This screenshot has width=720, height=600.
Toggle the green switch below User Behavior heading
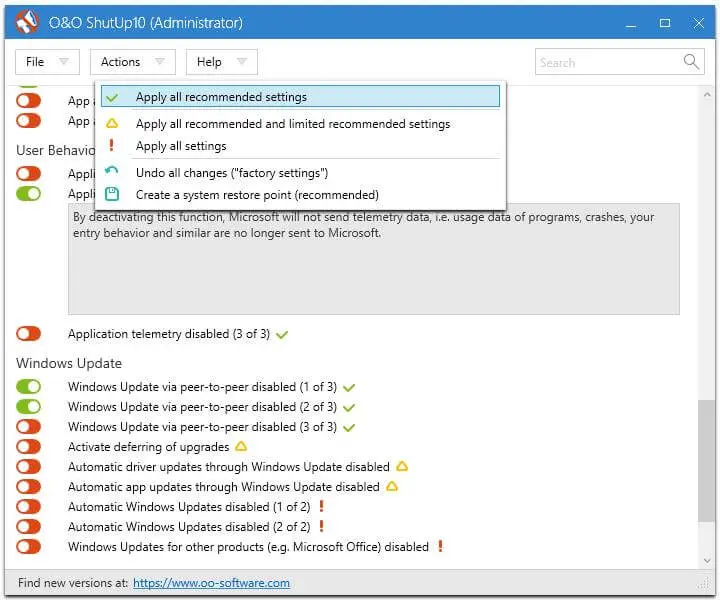coord(28,194)
